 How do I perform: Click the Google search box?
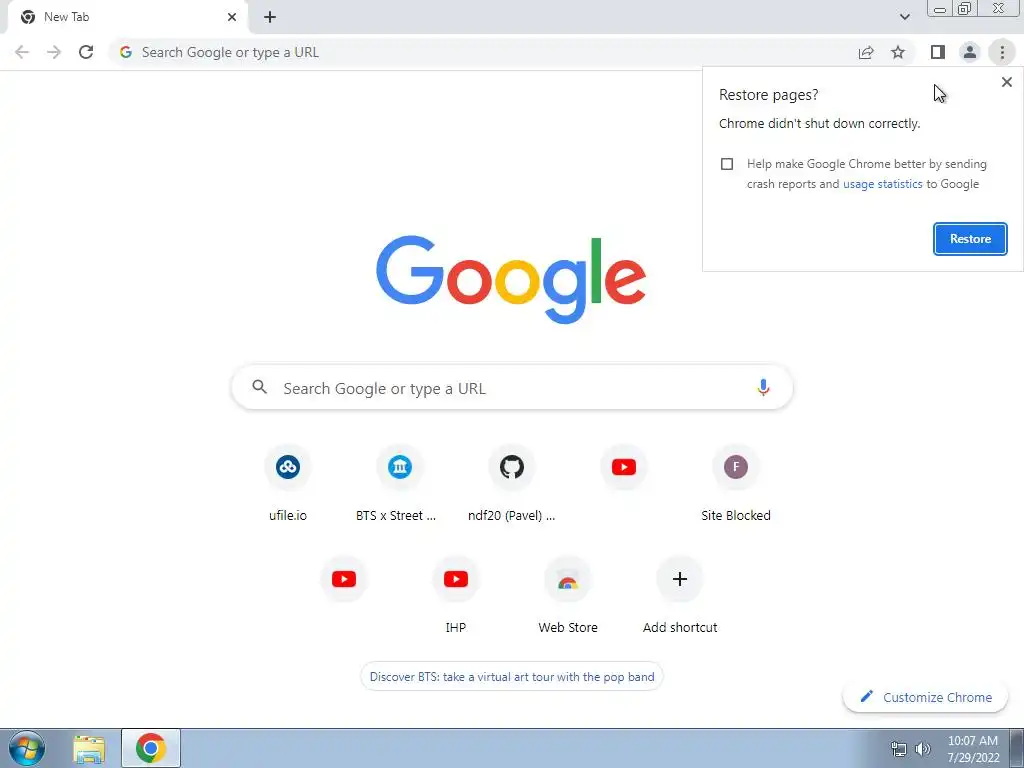[512, 388]
